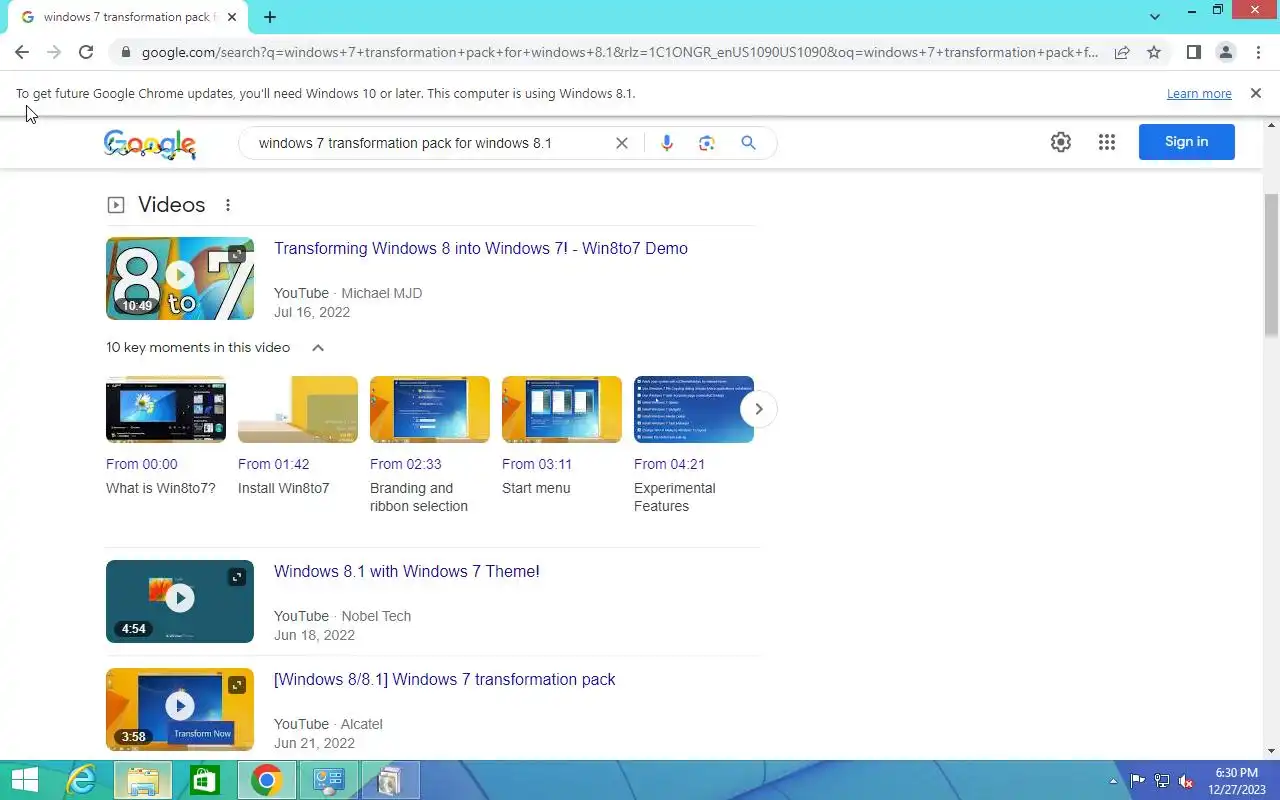The width and height of the screenshot is (1280, 800).
Task: Play the 3:58 Alcatel video thumbnail
Action: [x=180, y=709]
